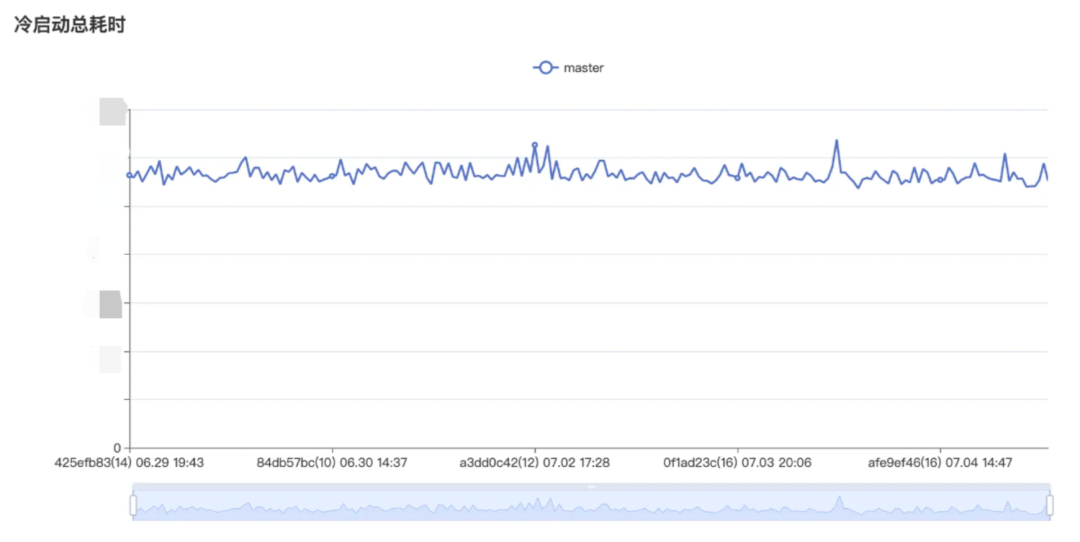
Task: Click the data zoom preview strip
Action: [592, 505]
